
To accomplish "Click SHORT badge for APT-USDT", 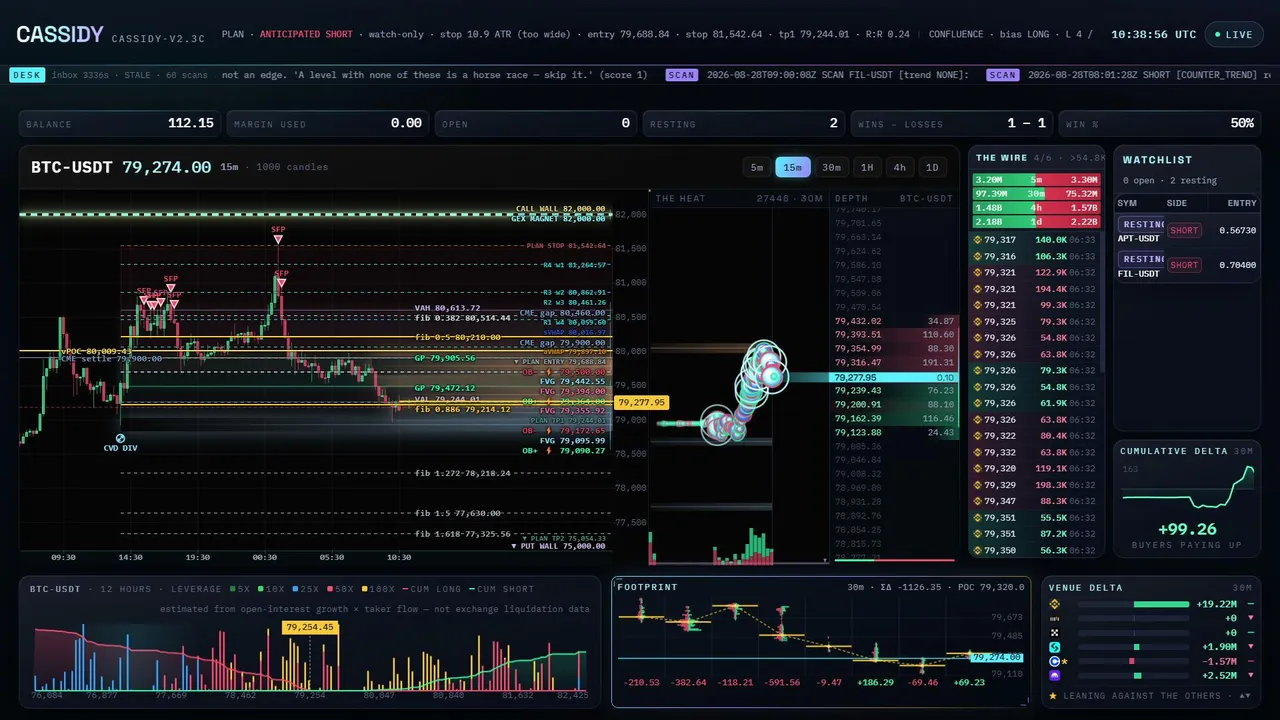I will click(x=1184, y=231).
